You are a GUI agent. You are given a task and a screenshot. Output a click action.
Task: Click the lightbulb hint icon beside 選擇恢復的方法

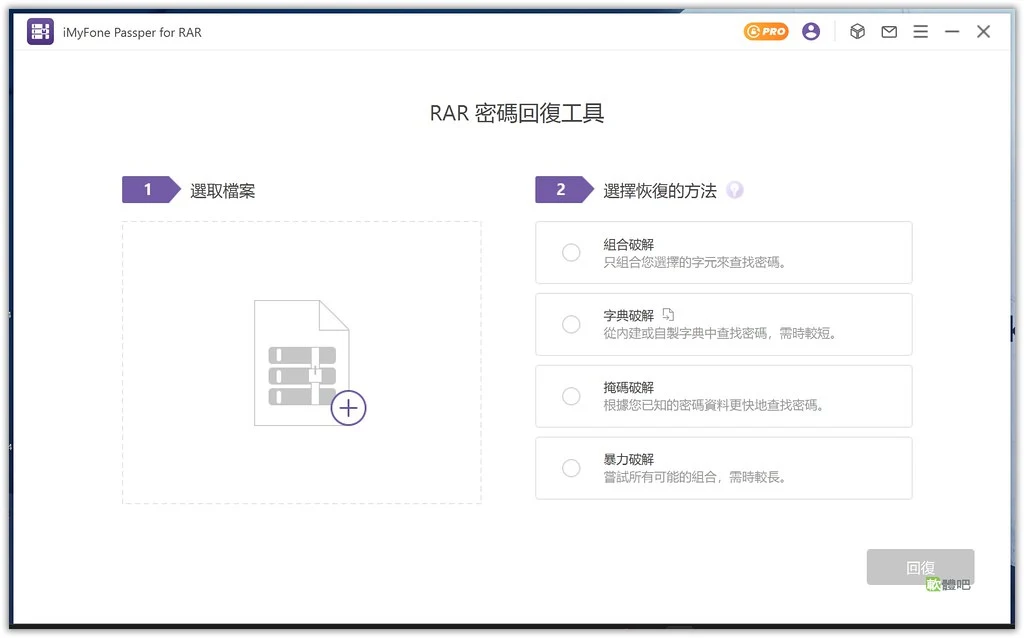(x=735, y=190)
